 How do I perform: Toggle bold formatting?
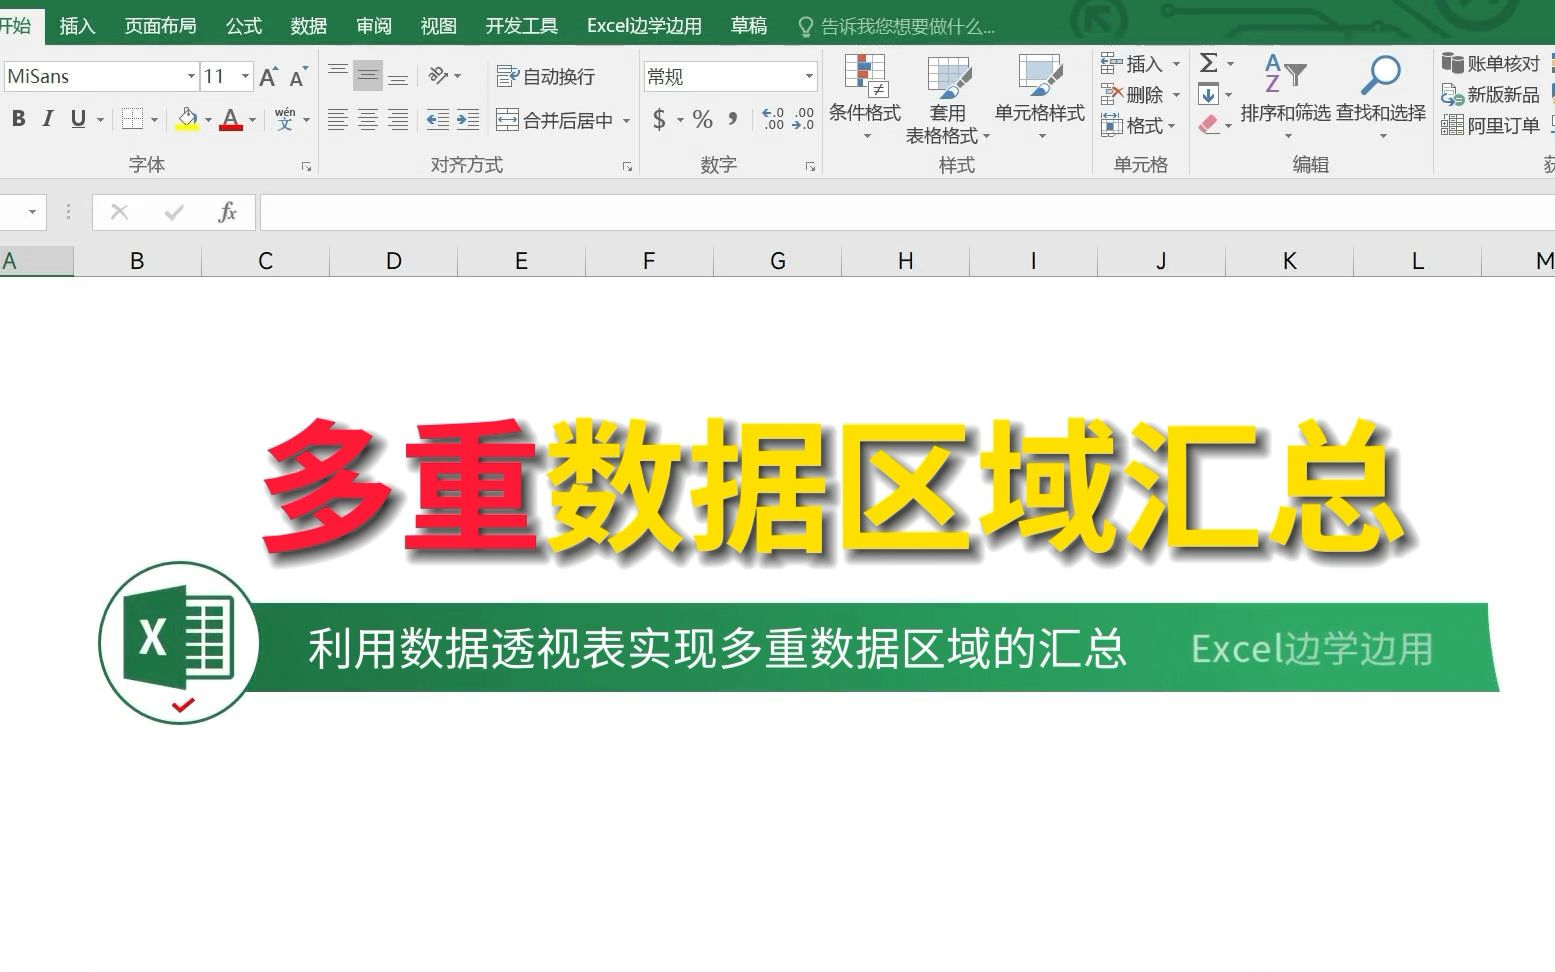(x=18, y=119)
